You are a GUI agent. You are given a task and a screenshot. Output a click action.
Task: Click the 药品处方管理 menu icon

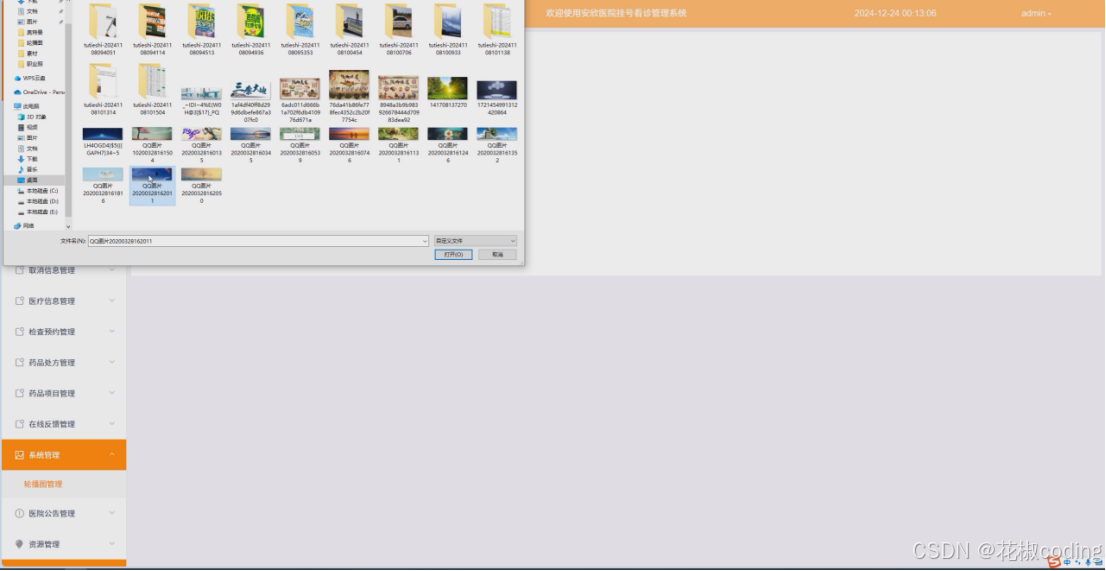(x=19, y=362)
